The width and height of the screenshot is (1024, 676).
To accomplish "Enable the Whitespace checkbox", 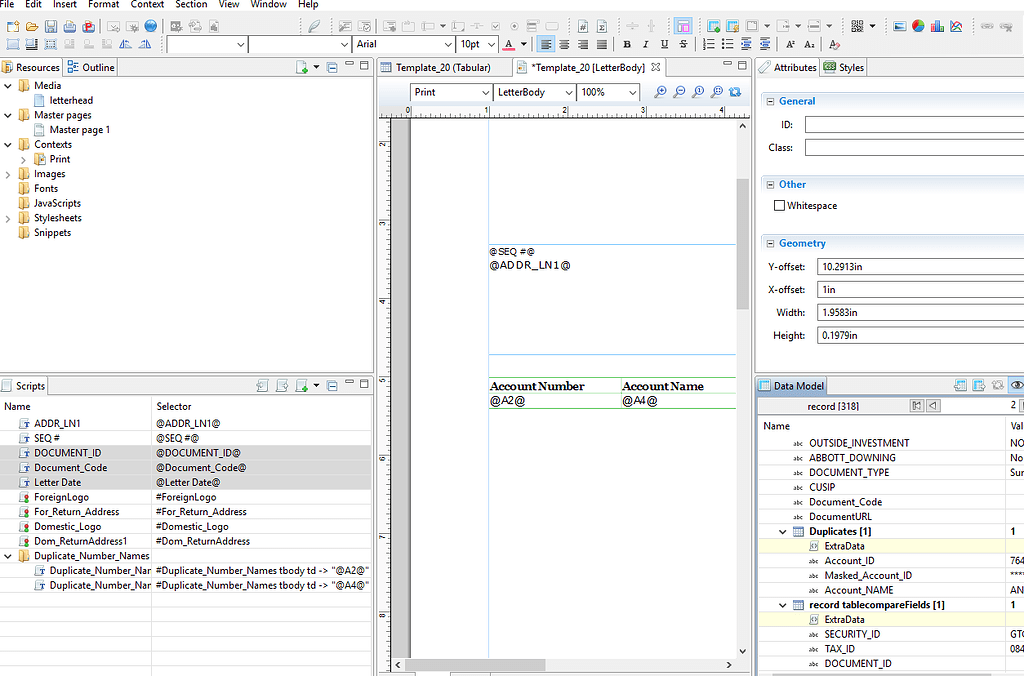I will coord(780,206).
